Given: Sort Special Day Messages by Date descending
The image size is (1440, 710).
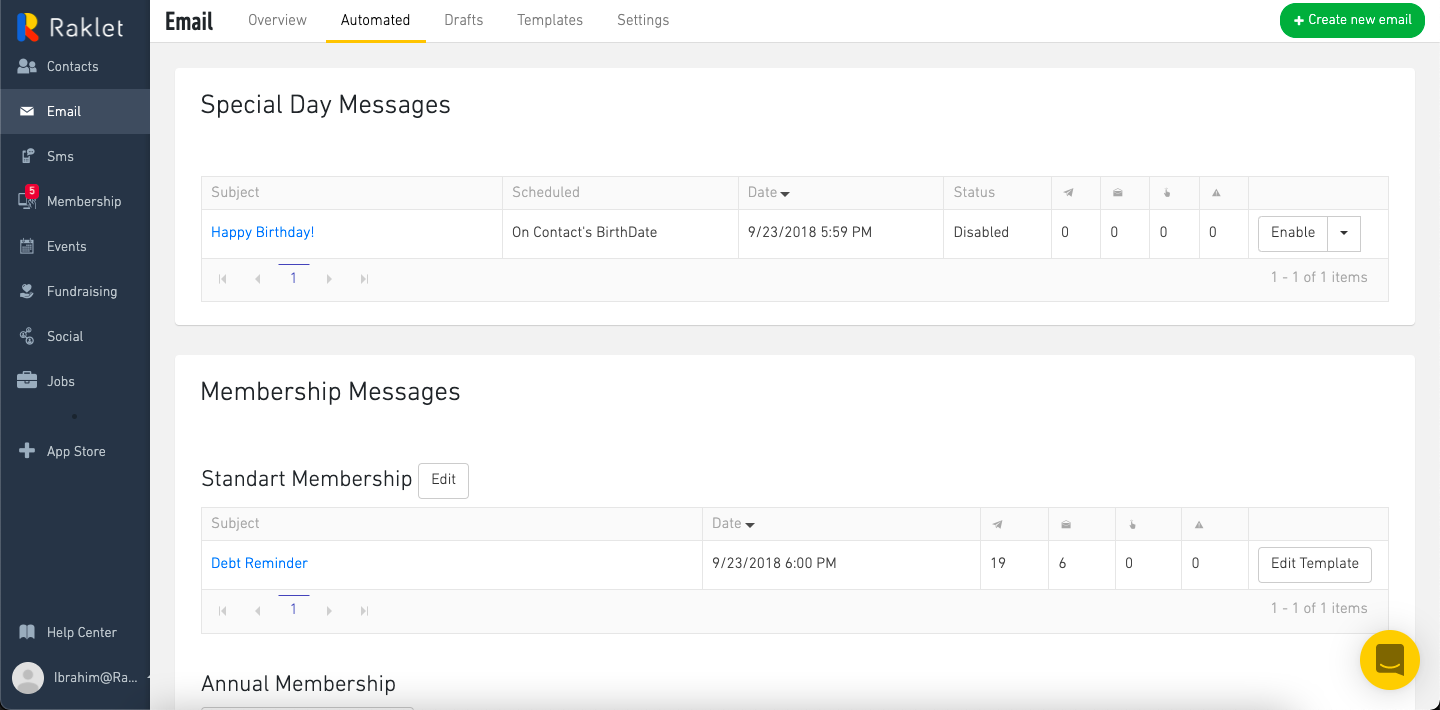Looking at the screenshot, I should (768, 192).
